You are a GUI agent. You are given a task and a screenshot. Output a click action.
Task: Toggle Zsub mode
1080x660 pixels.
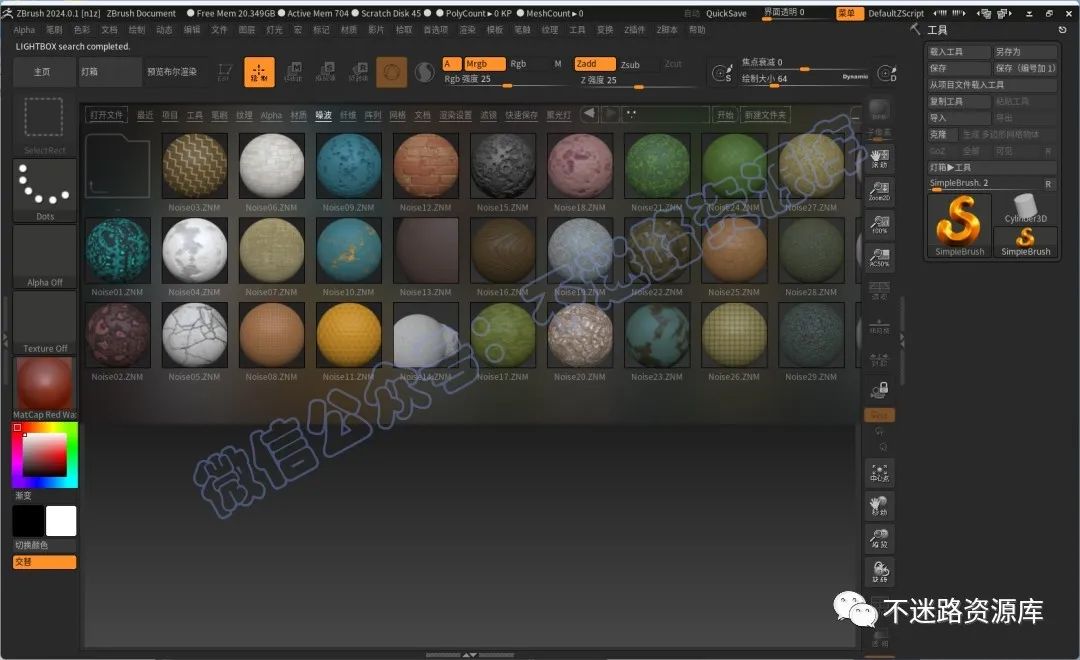coord(630,65)
